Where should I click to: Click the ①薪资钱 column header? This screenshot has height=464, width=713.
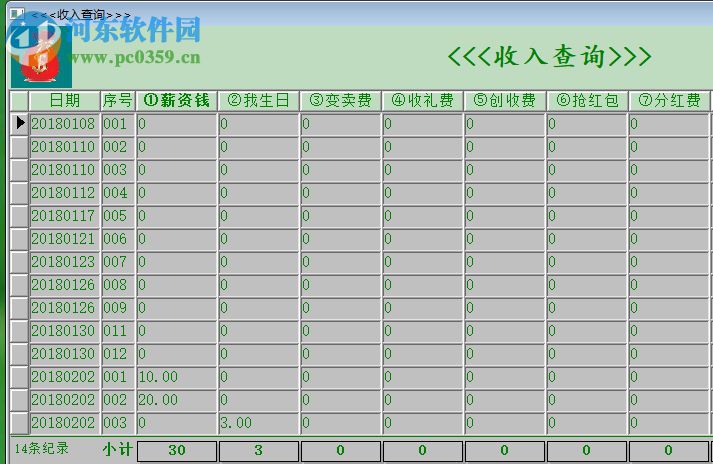coord(176,101)
